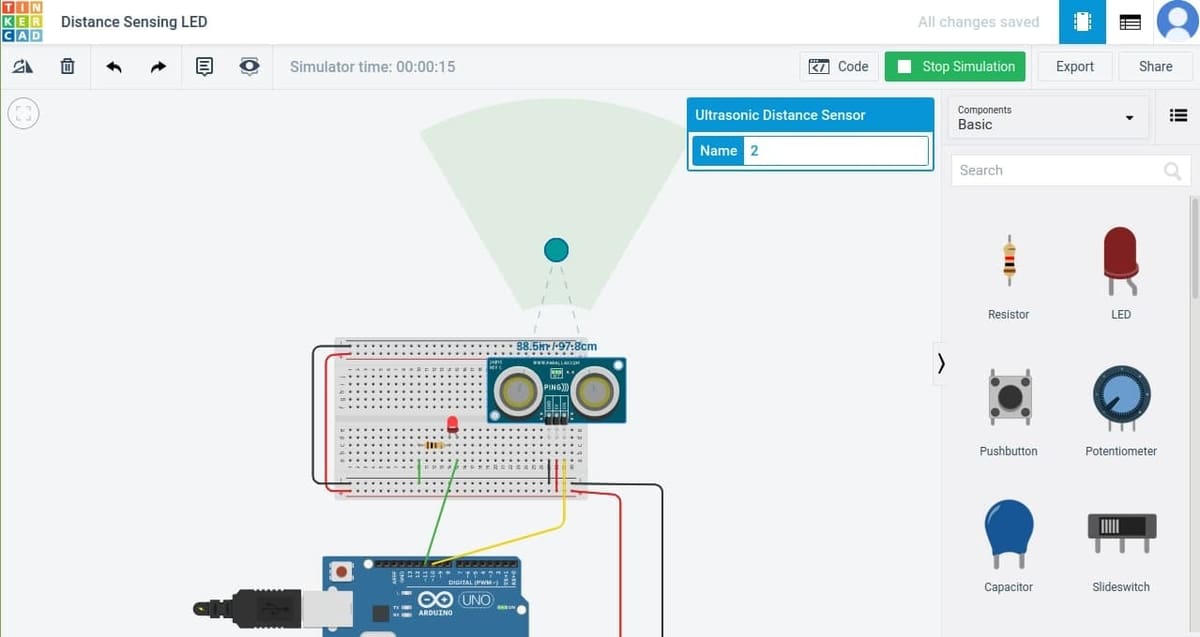Toggle components list view icon
Image resolution: width=1200 pixels, height=637 pixels.
coord(1178,116)
